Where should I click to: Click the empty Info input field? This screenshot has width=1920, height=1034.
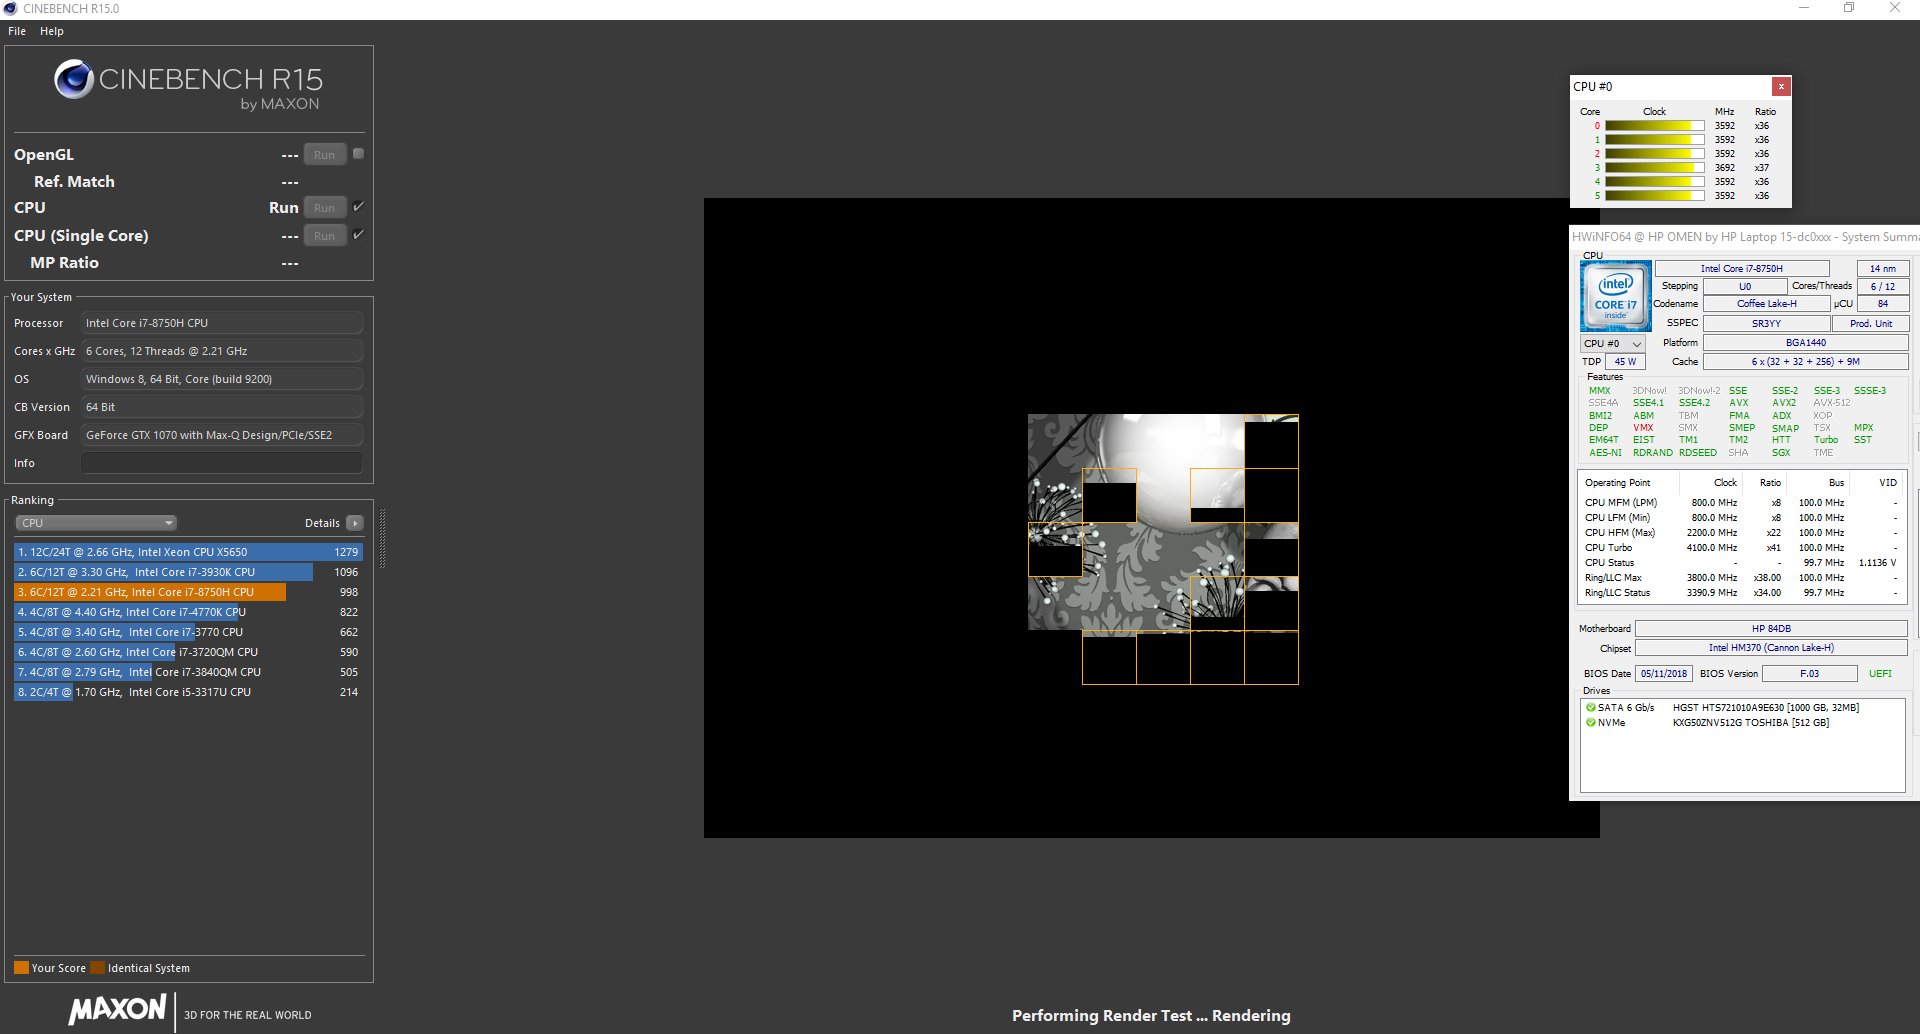pyautogui.click(x=222, y=463)
